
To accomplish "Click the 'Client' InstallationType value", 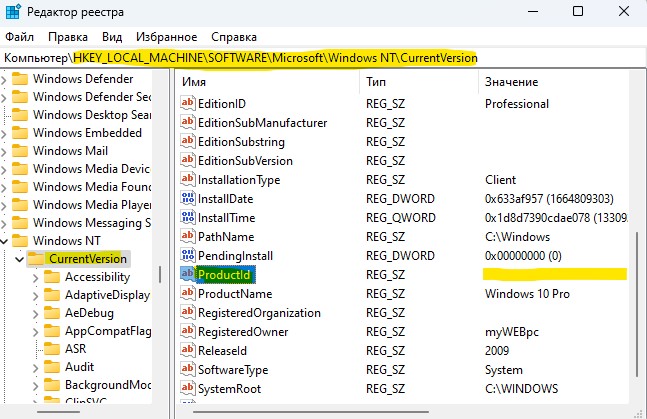I will point(501,180).
